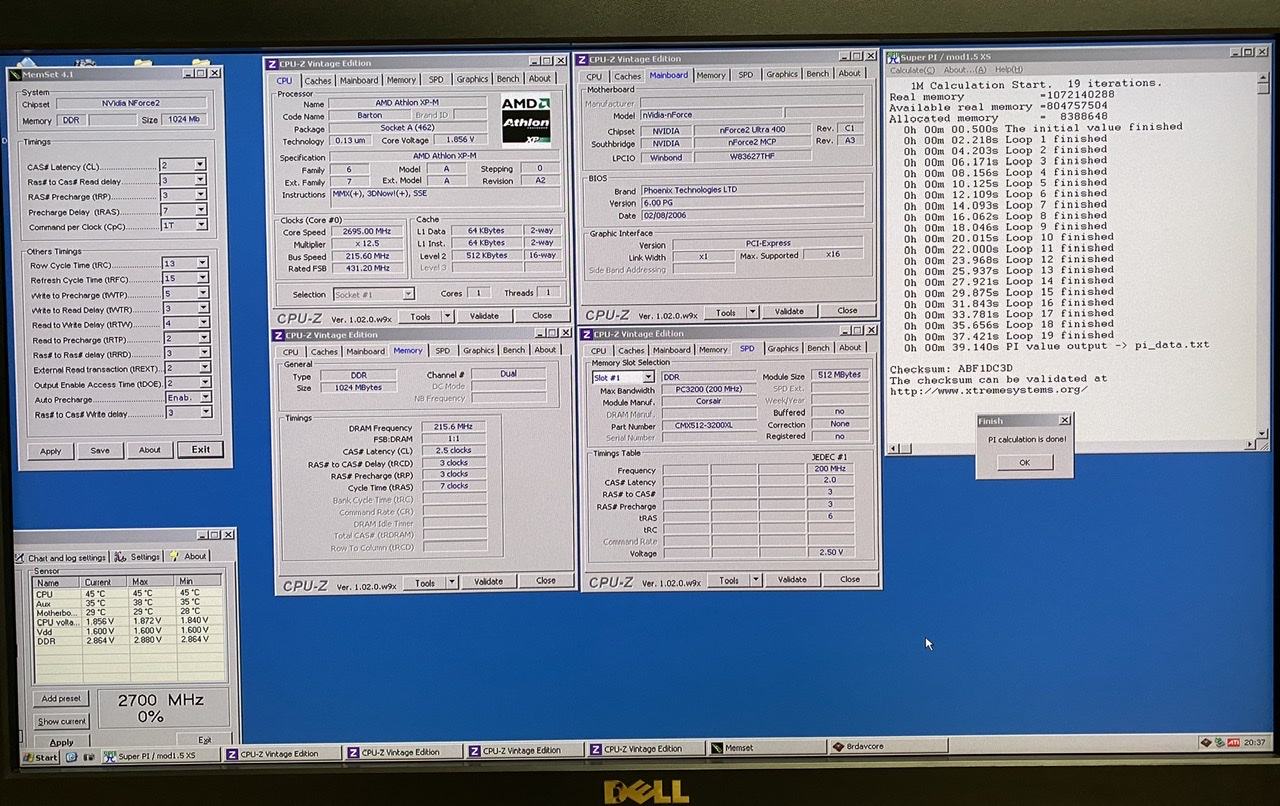Click the taskbar clock showing 20:37

1255,743
